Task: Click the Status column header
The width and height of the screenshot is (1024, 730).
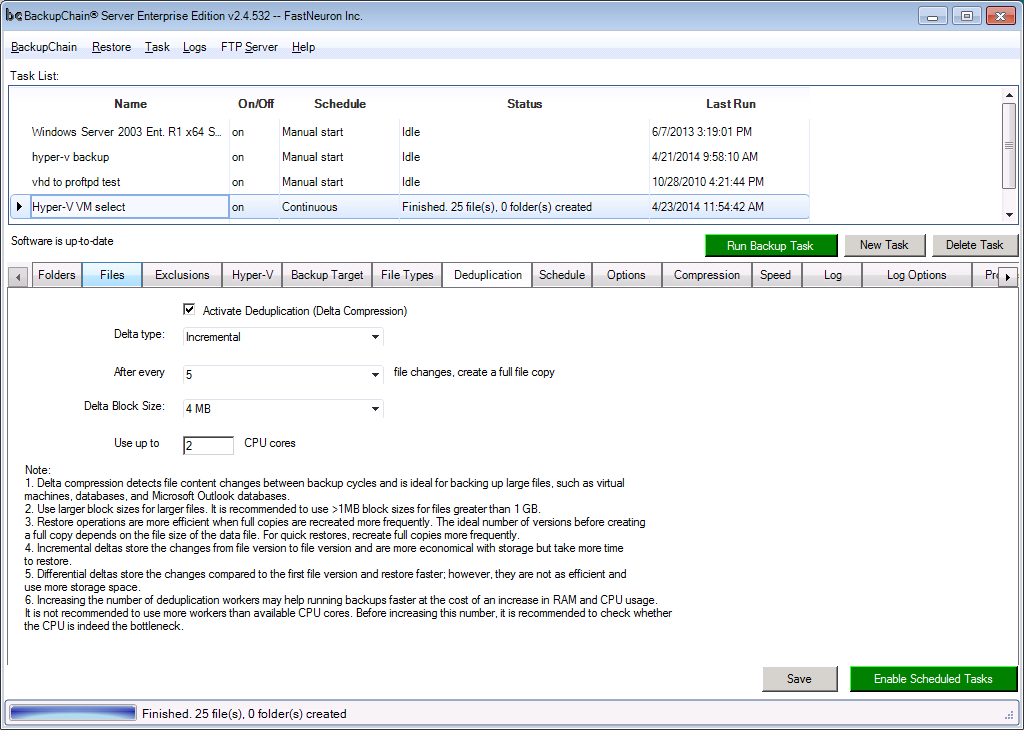Action: [524, 104]
